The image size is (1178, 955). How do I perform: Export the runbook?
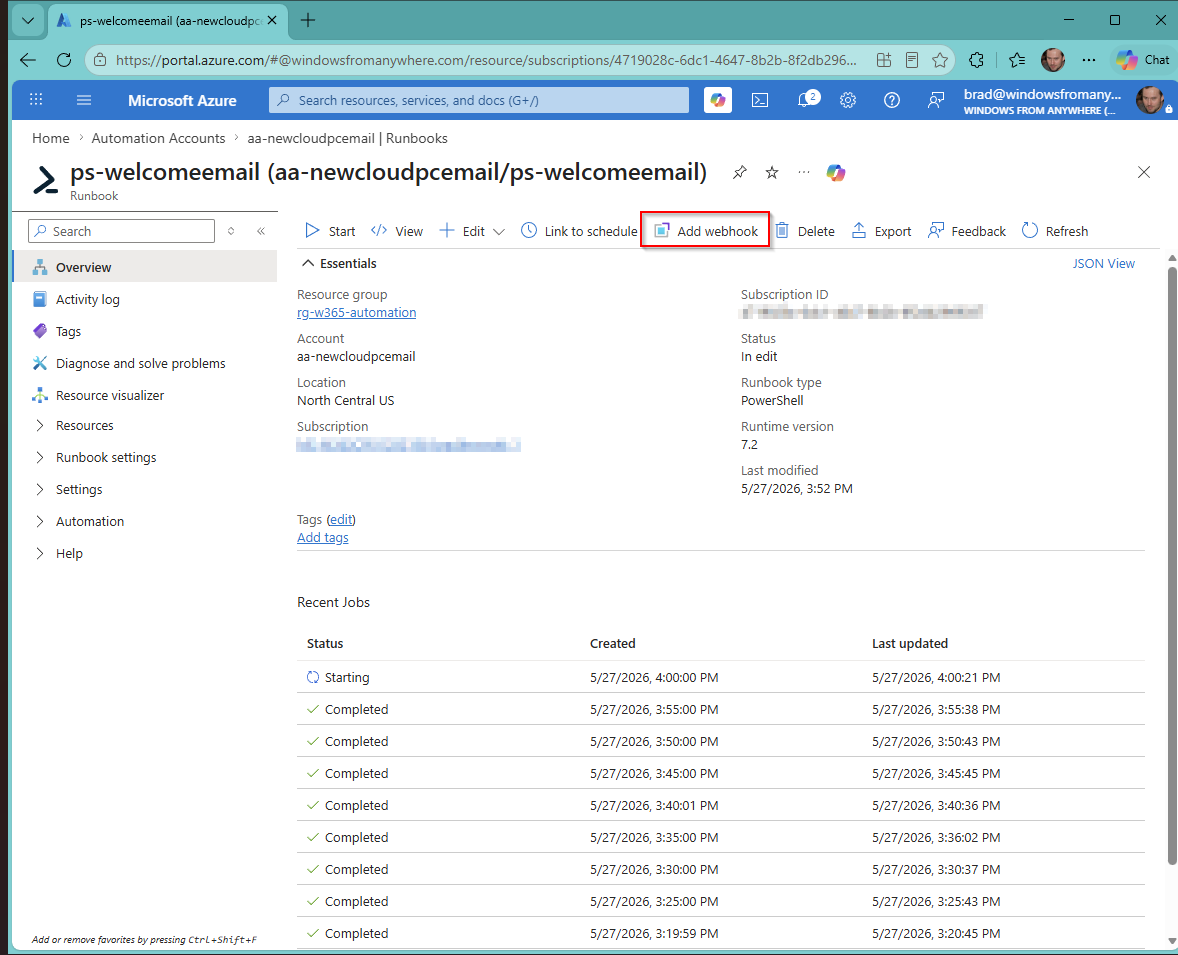[881, 231]
